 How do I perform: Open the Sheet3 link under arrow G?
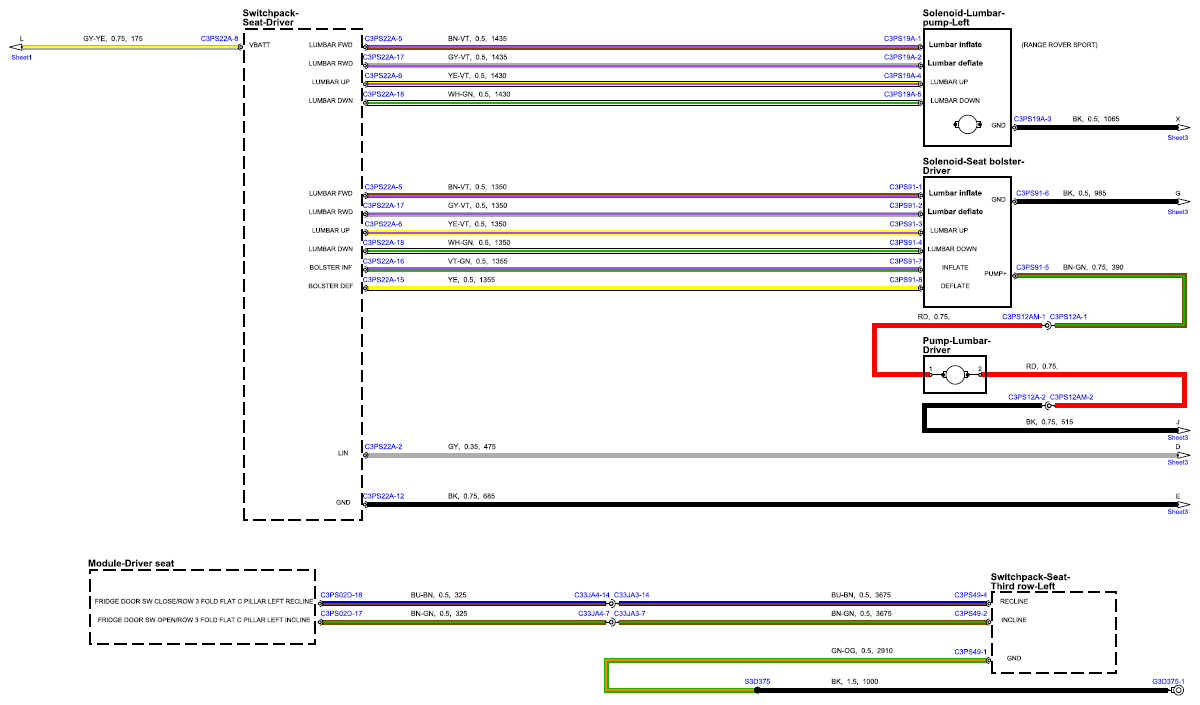(1178, 212)
